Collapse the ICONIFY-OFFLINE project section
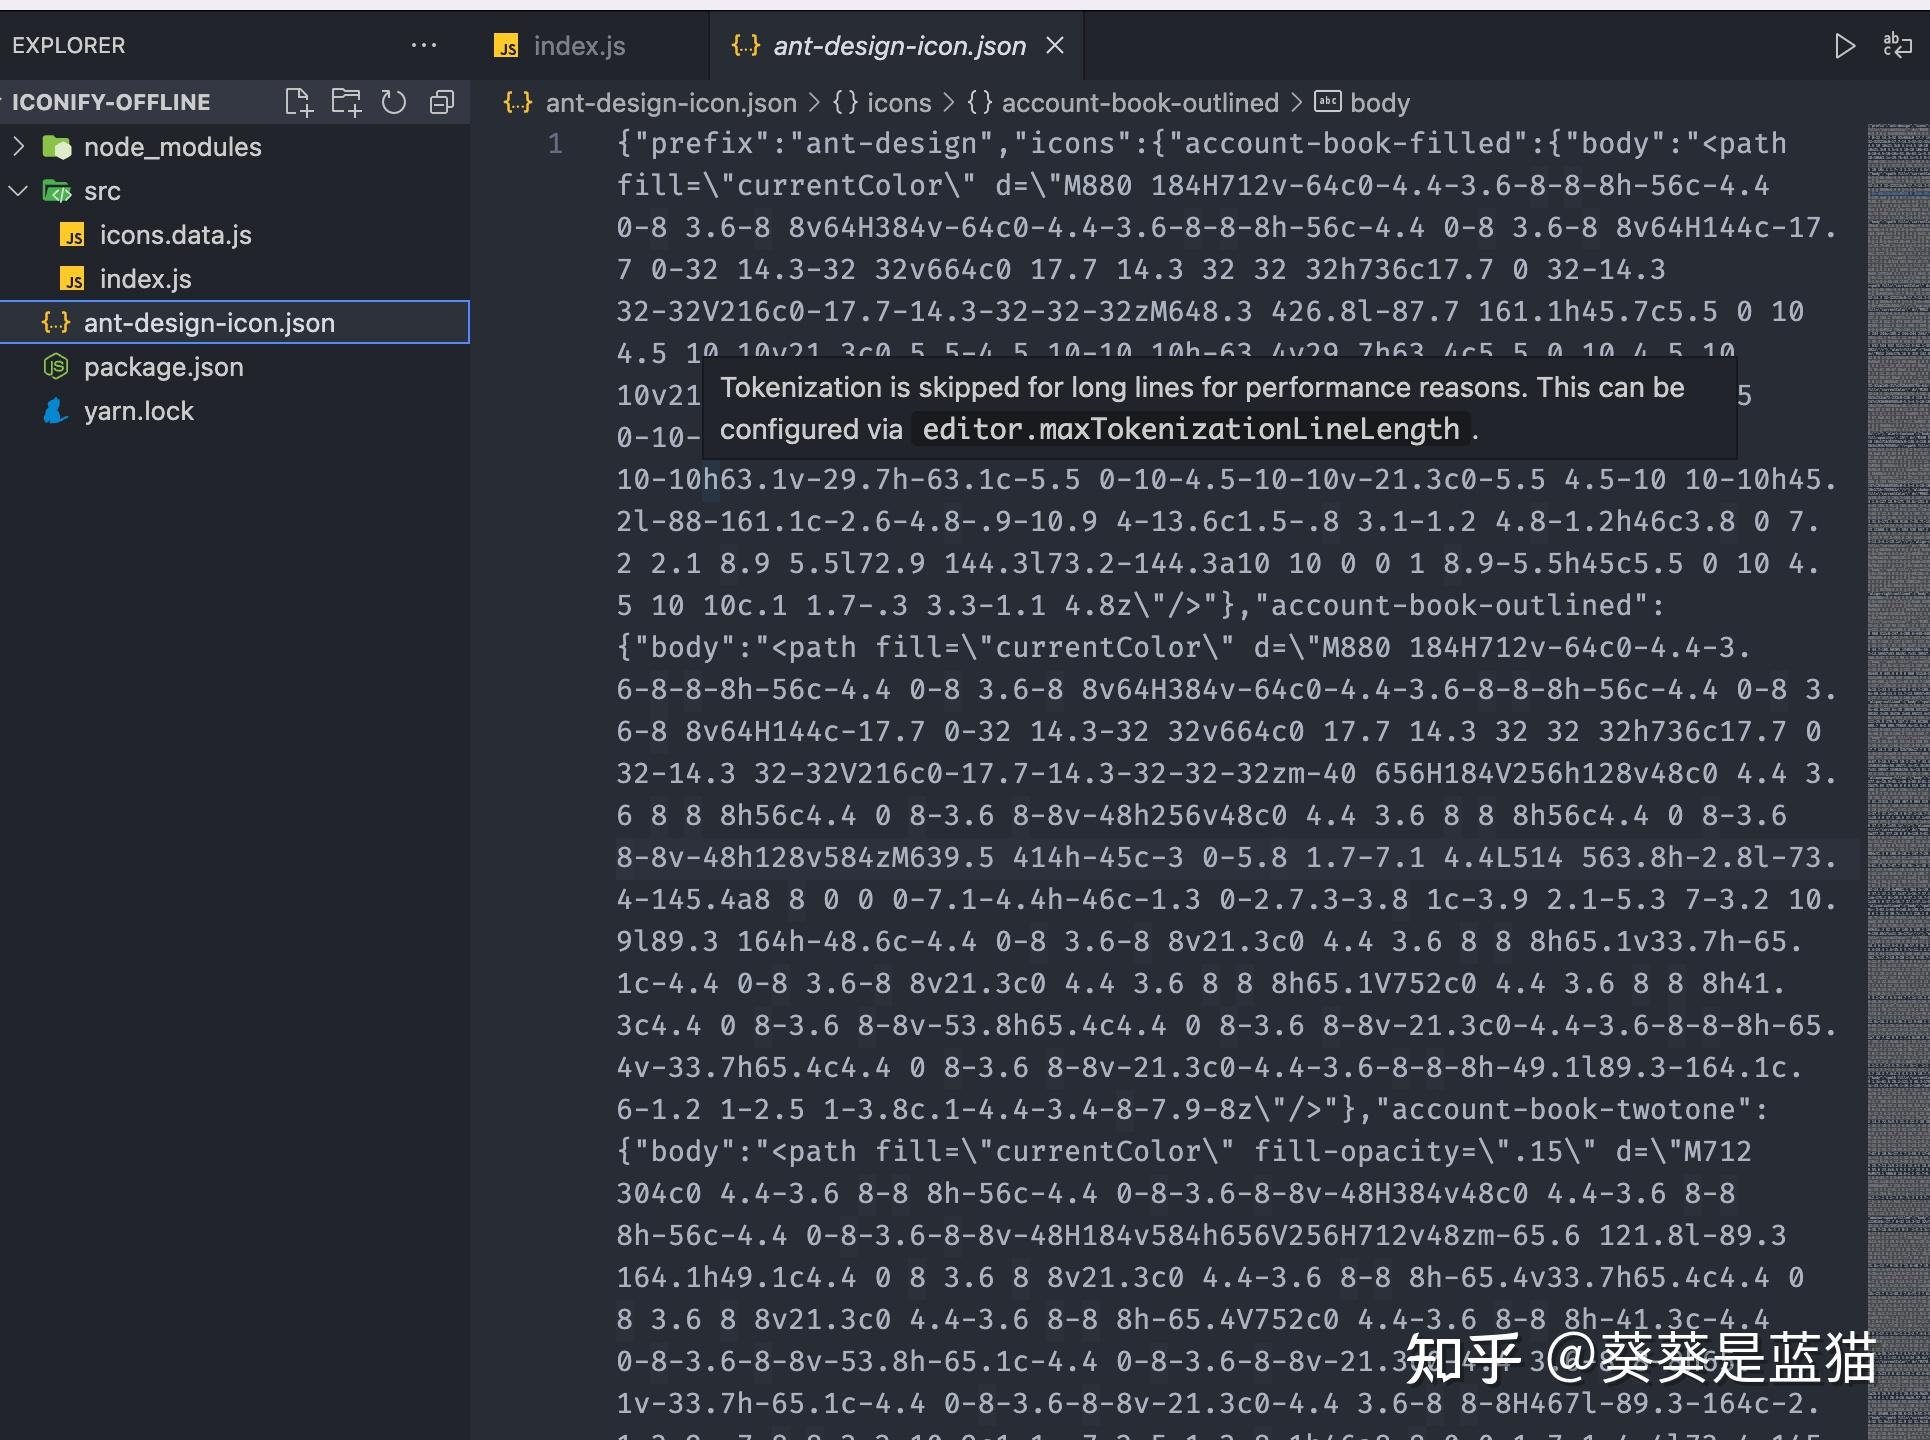This screenshot has width=1930, height=1440. point(110,102)
